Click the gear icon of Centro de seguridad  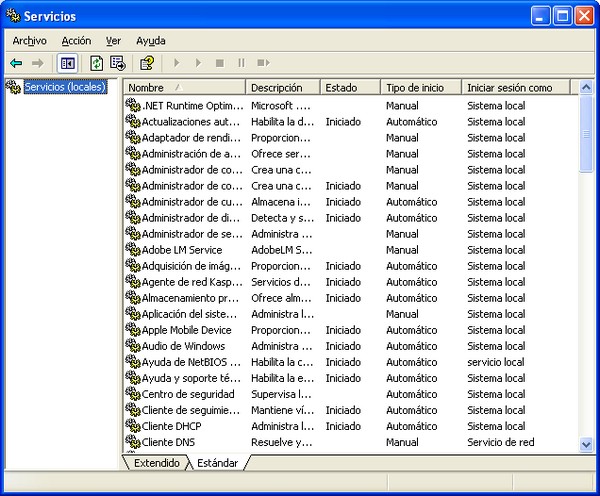click(x=133, y=394)
